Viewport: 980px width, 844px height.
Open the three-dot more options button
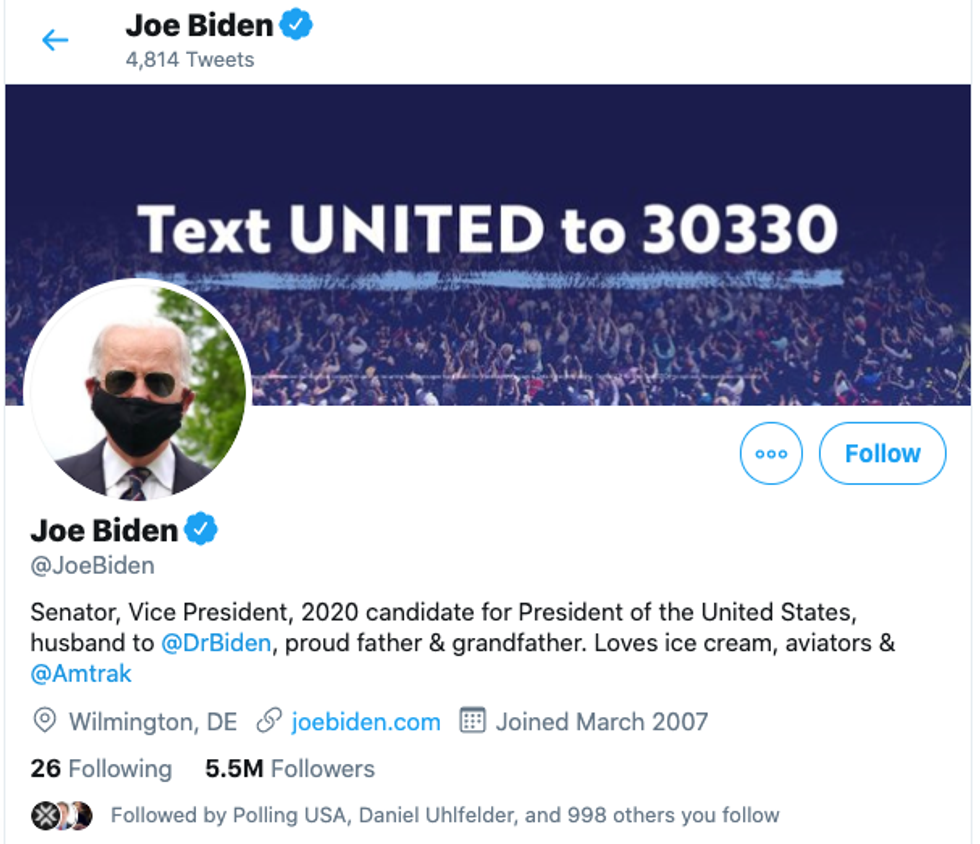[771, 453]
